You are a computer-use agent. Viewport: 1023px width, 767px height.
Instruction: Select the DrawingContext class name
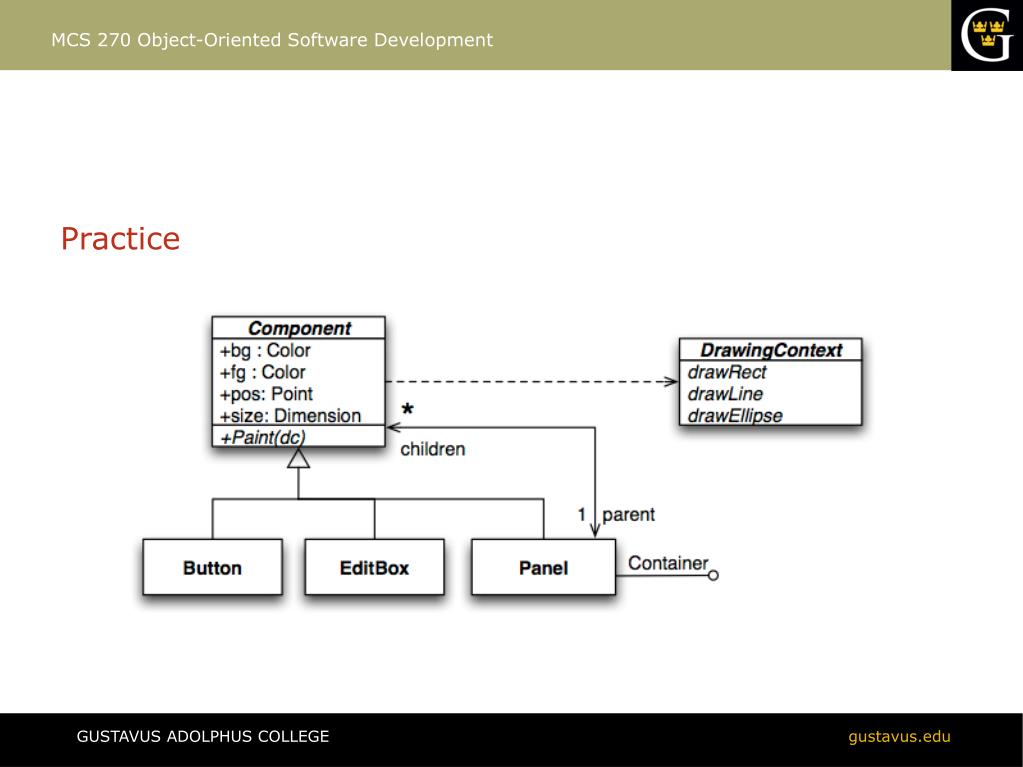point(771,350)
